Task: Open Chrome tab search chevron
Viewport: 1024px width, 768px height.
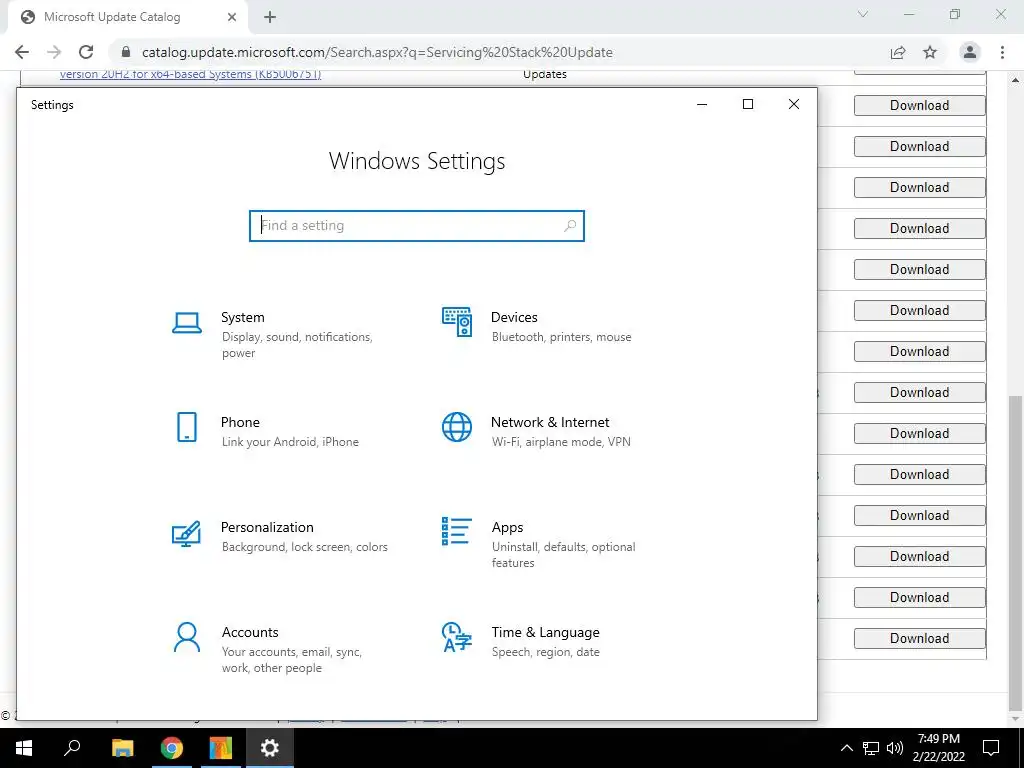Action: [863, 14]
